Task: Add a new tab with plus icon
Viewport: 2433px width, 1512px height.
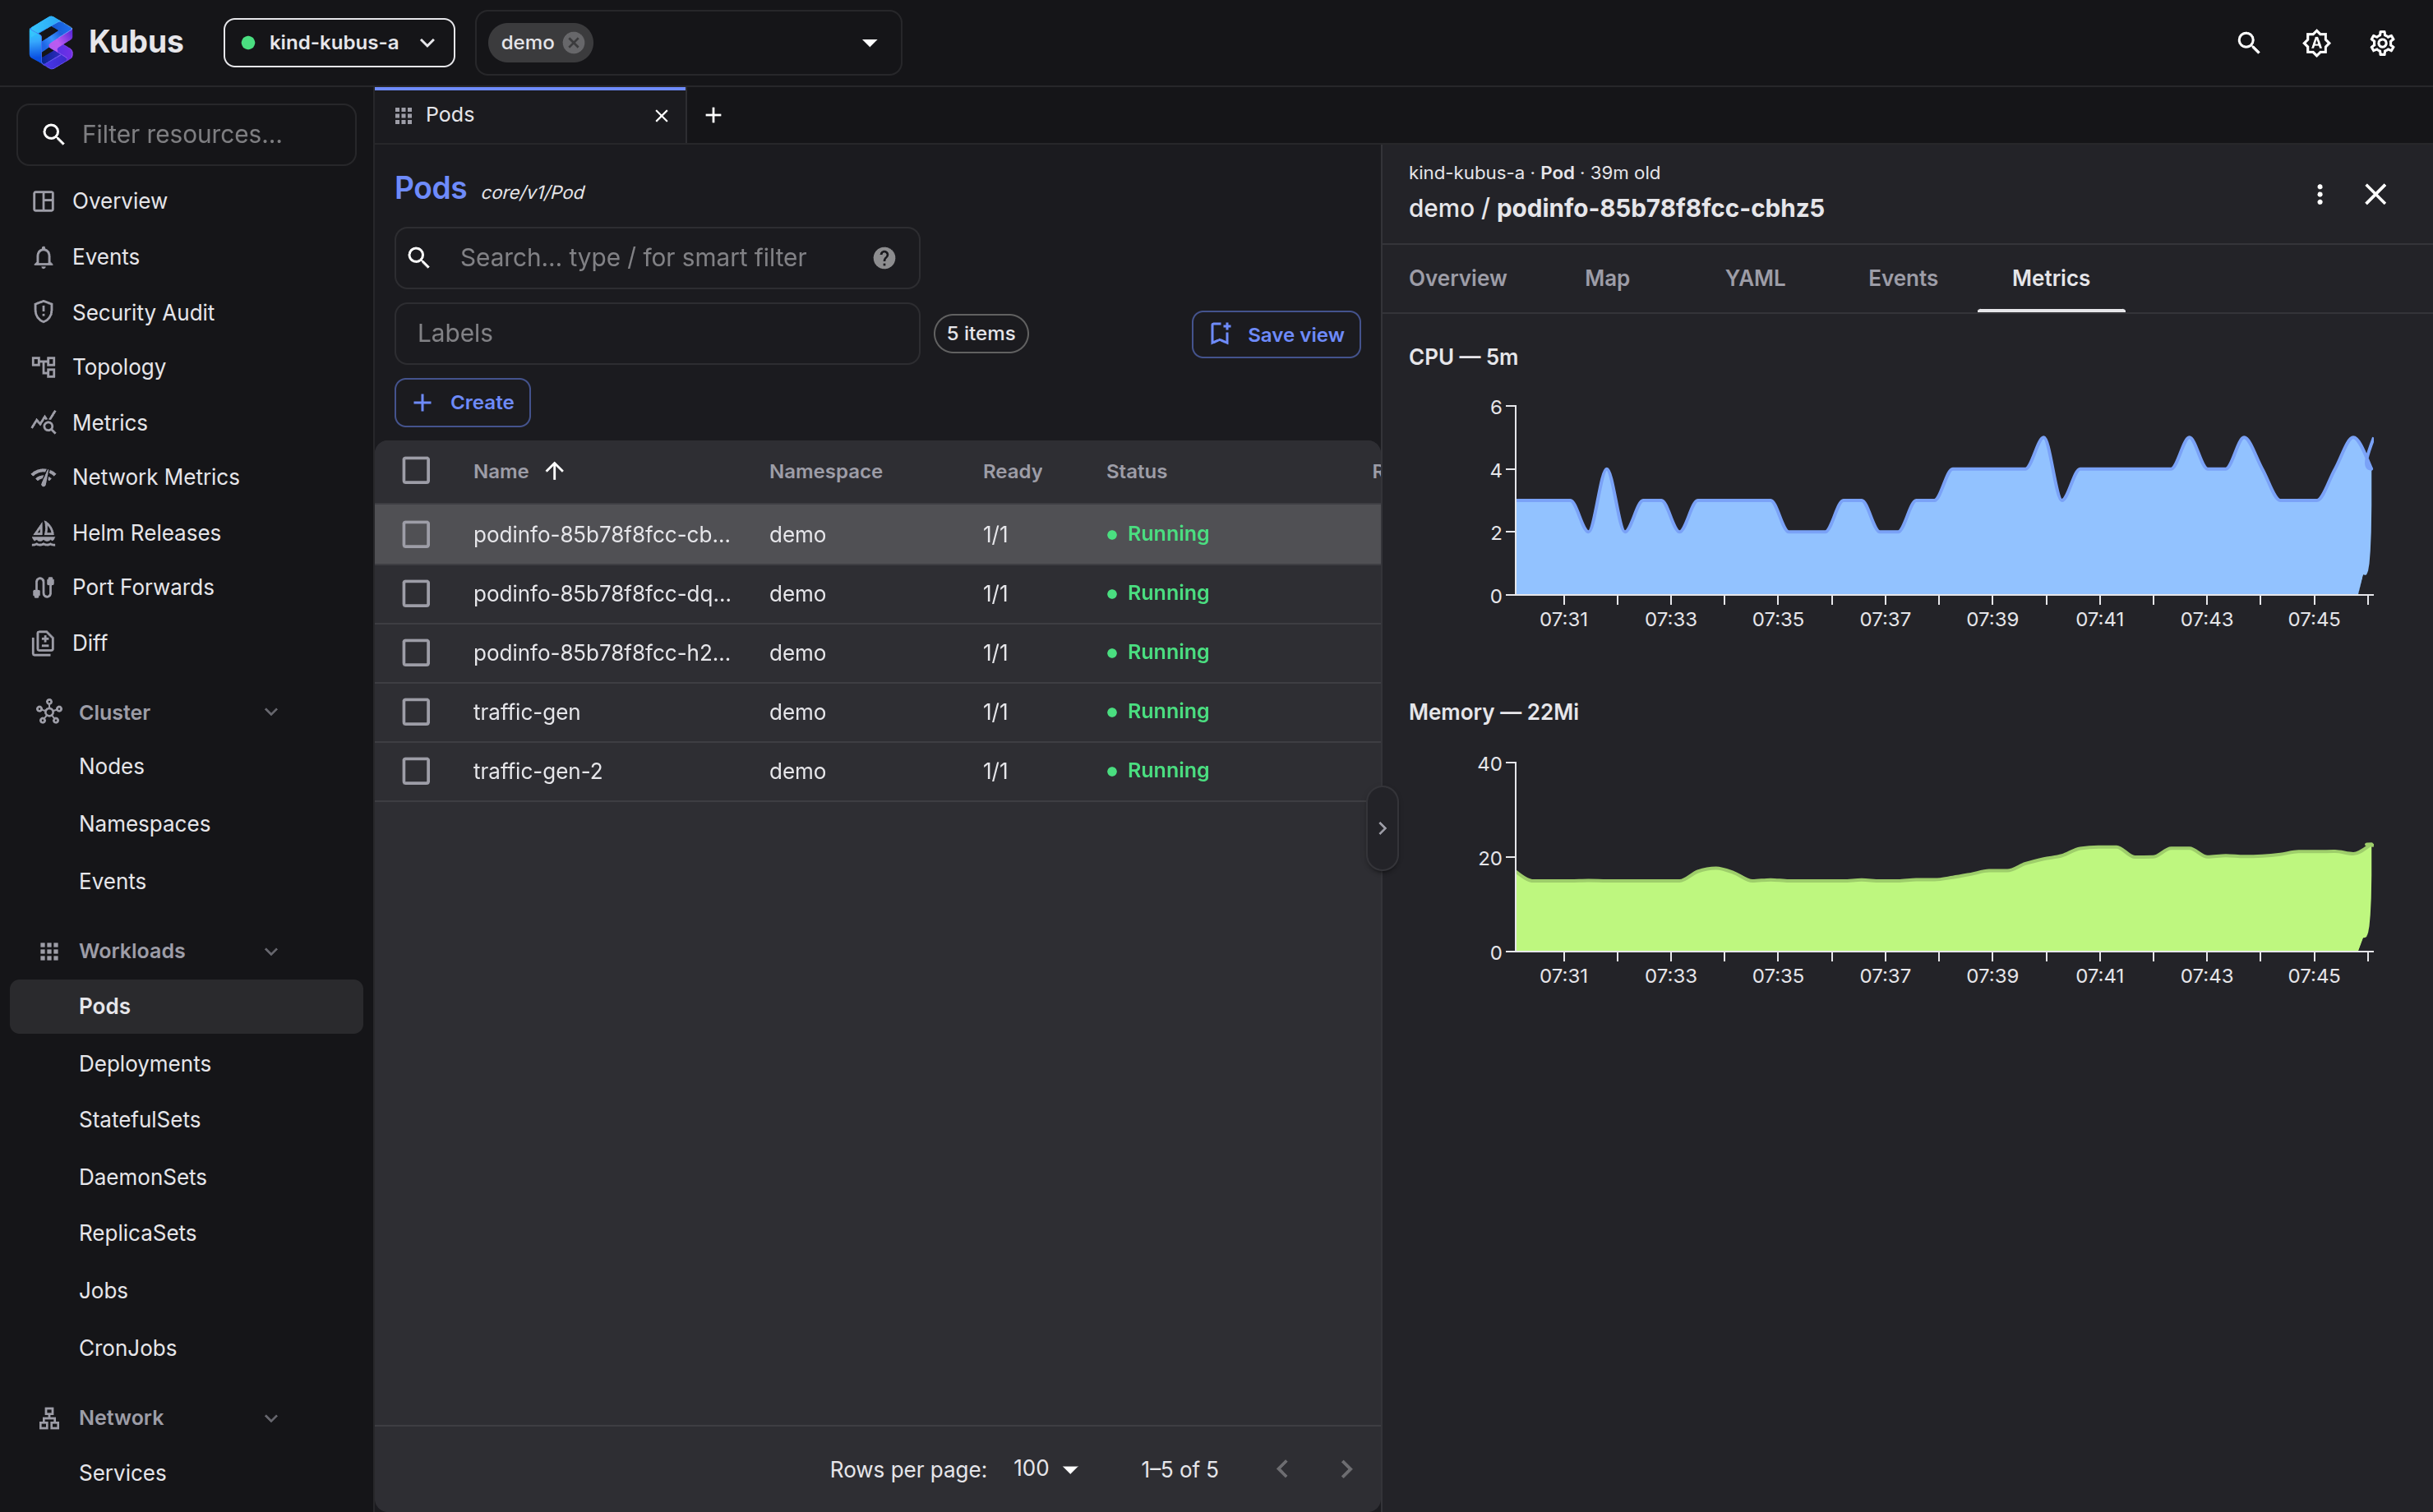Action: click(713, 116)
